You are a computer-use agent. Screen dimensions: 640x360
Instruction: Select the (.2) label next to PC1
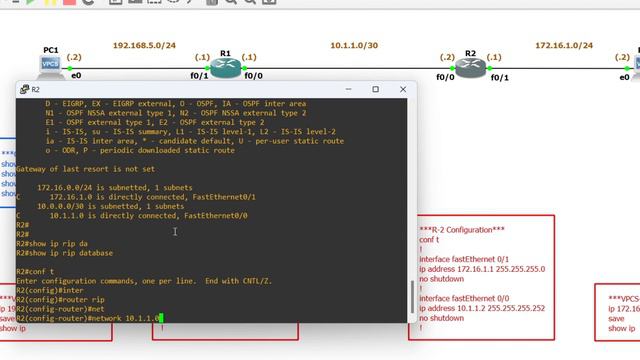tap(74, 57)
